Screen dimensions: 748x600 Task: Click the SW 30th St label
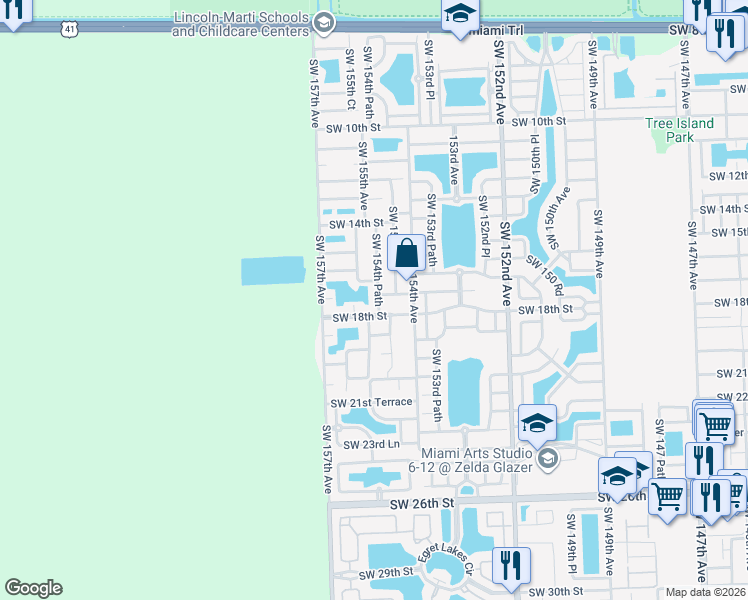tap(556, 592)
